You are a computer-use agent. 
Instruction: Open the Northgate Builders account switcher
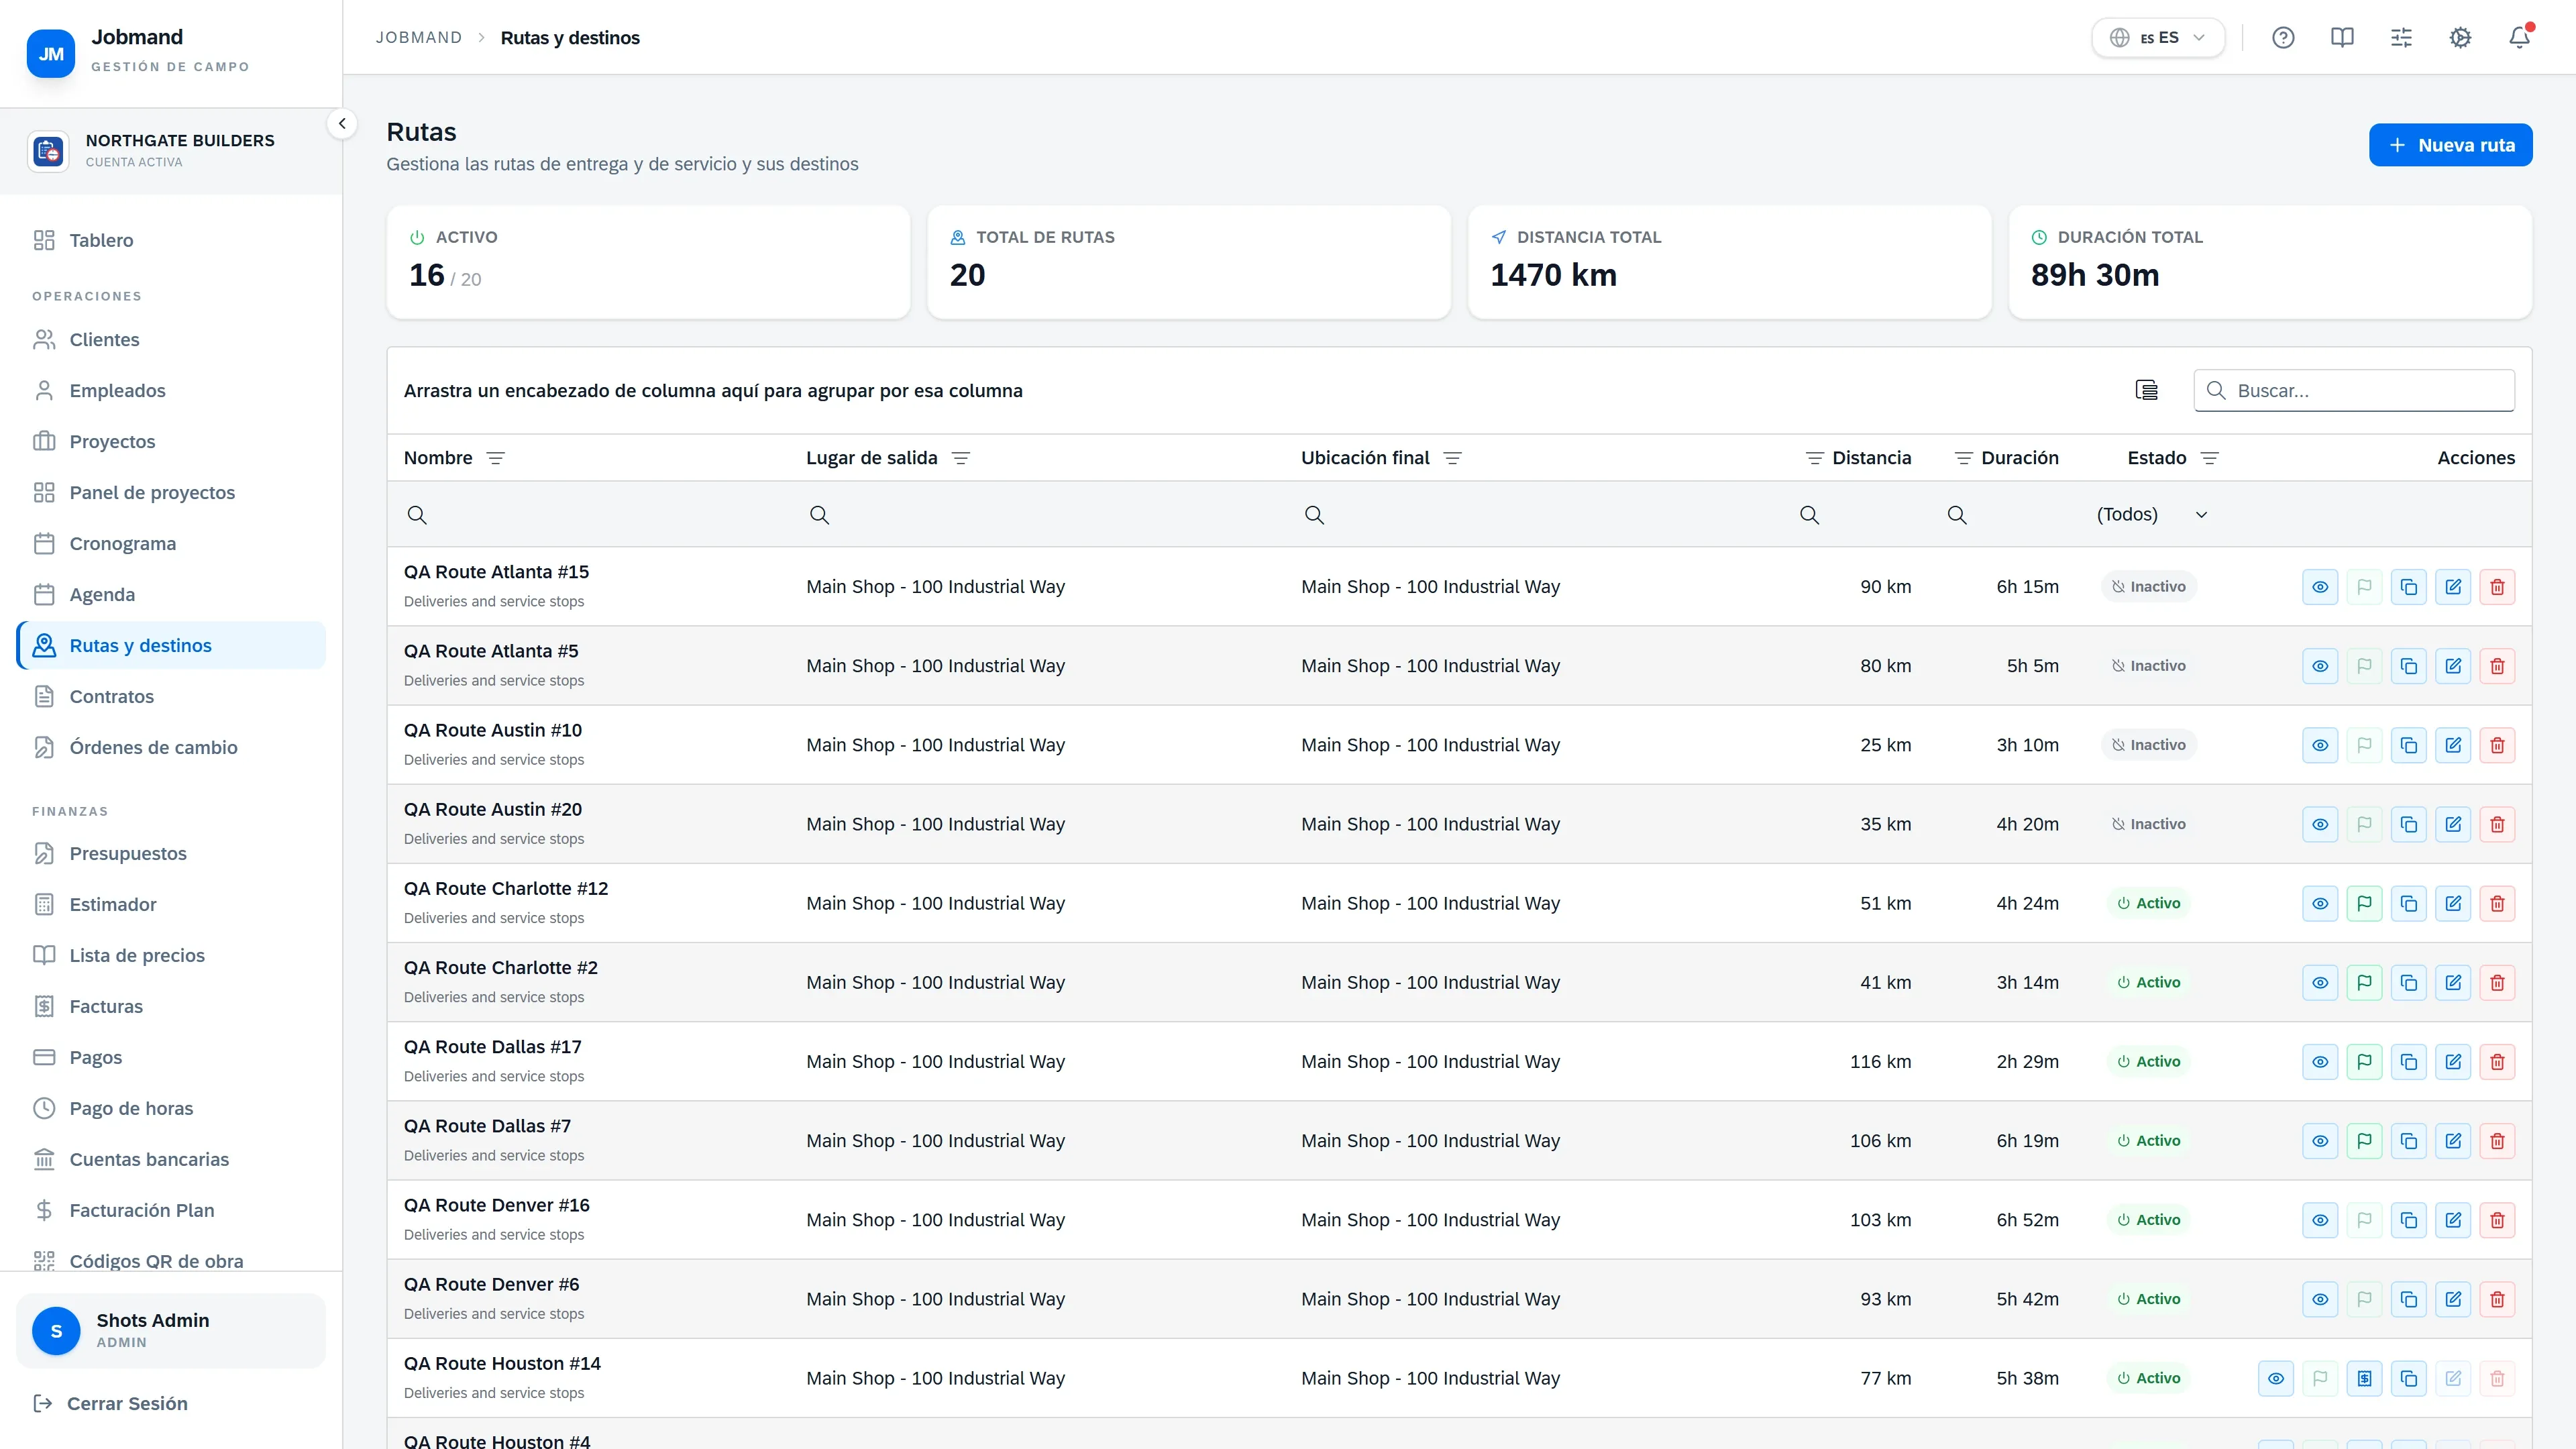[171, 151]
